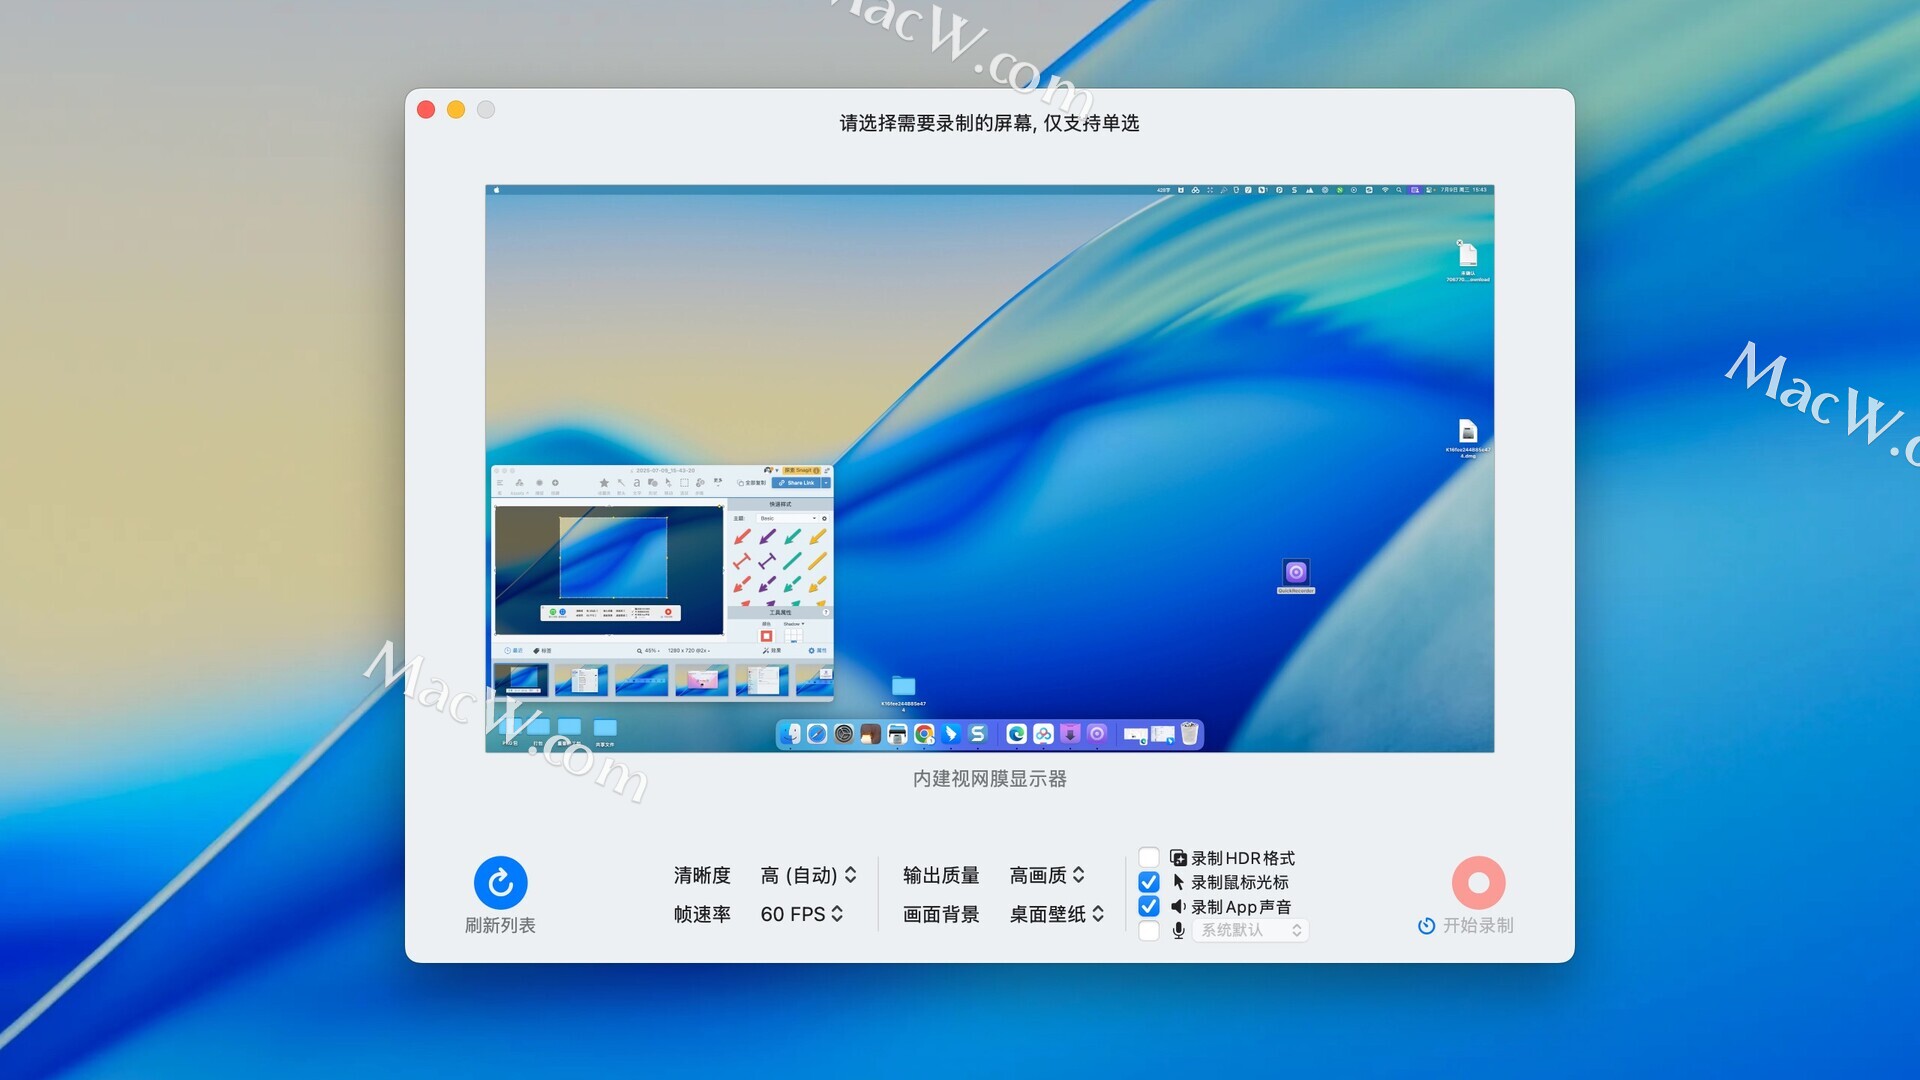
Task: Click the red start recording button
Action: (1478, 882)
